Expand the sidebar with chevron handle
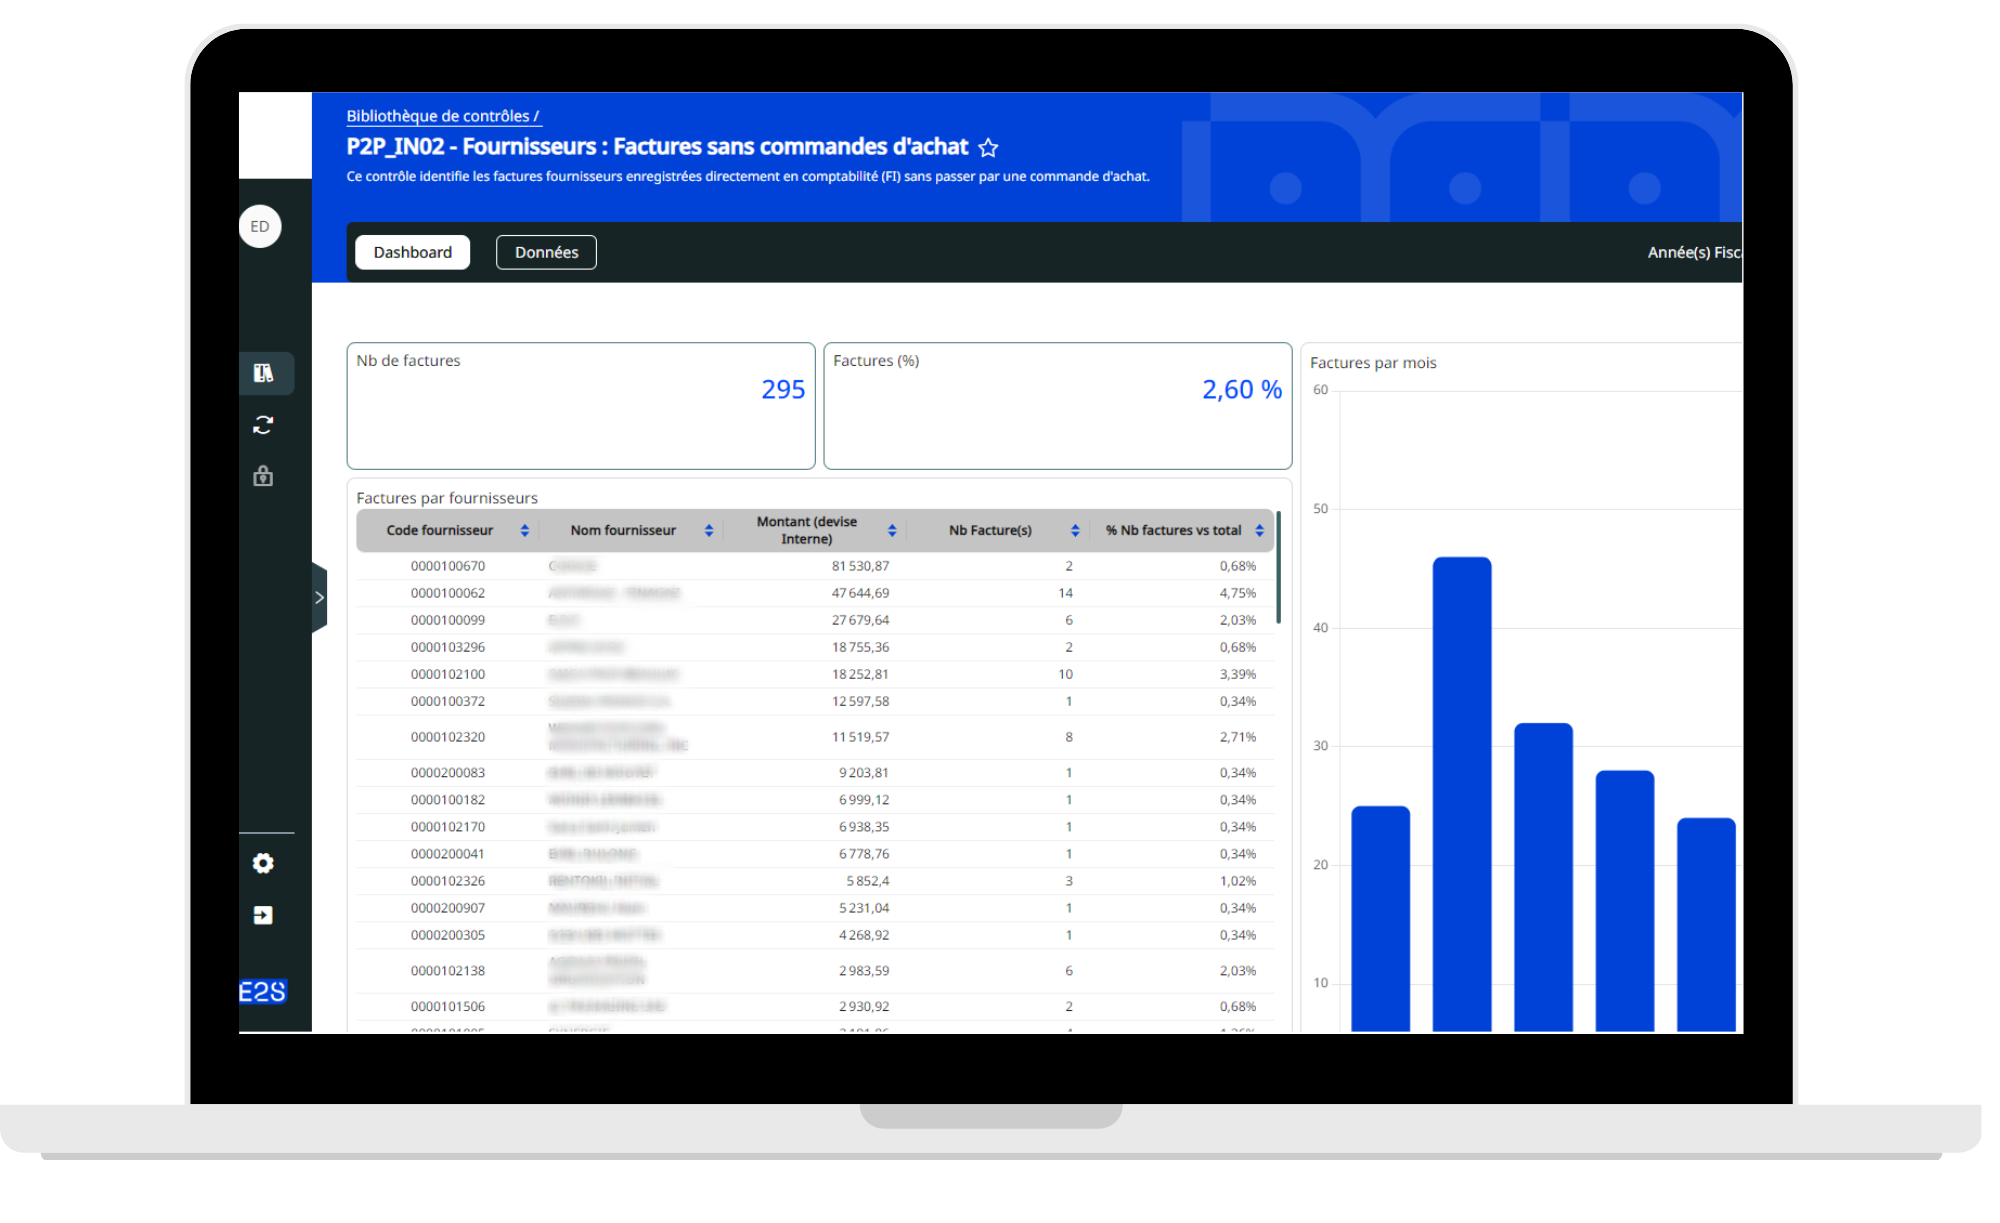This screenshot has height=1223, width=2000. (x=319, y=598)
